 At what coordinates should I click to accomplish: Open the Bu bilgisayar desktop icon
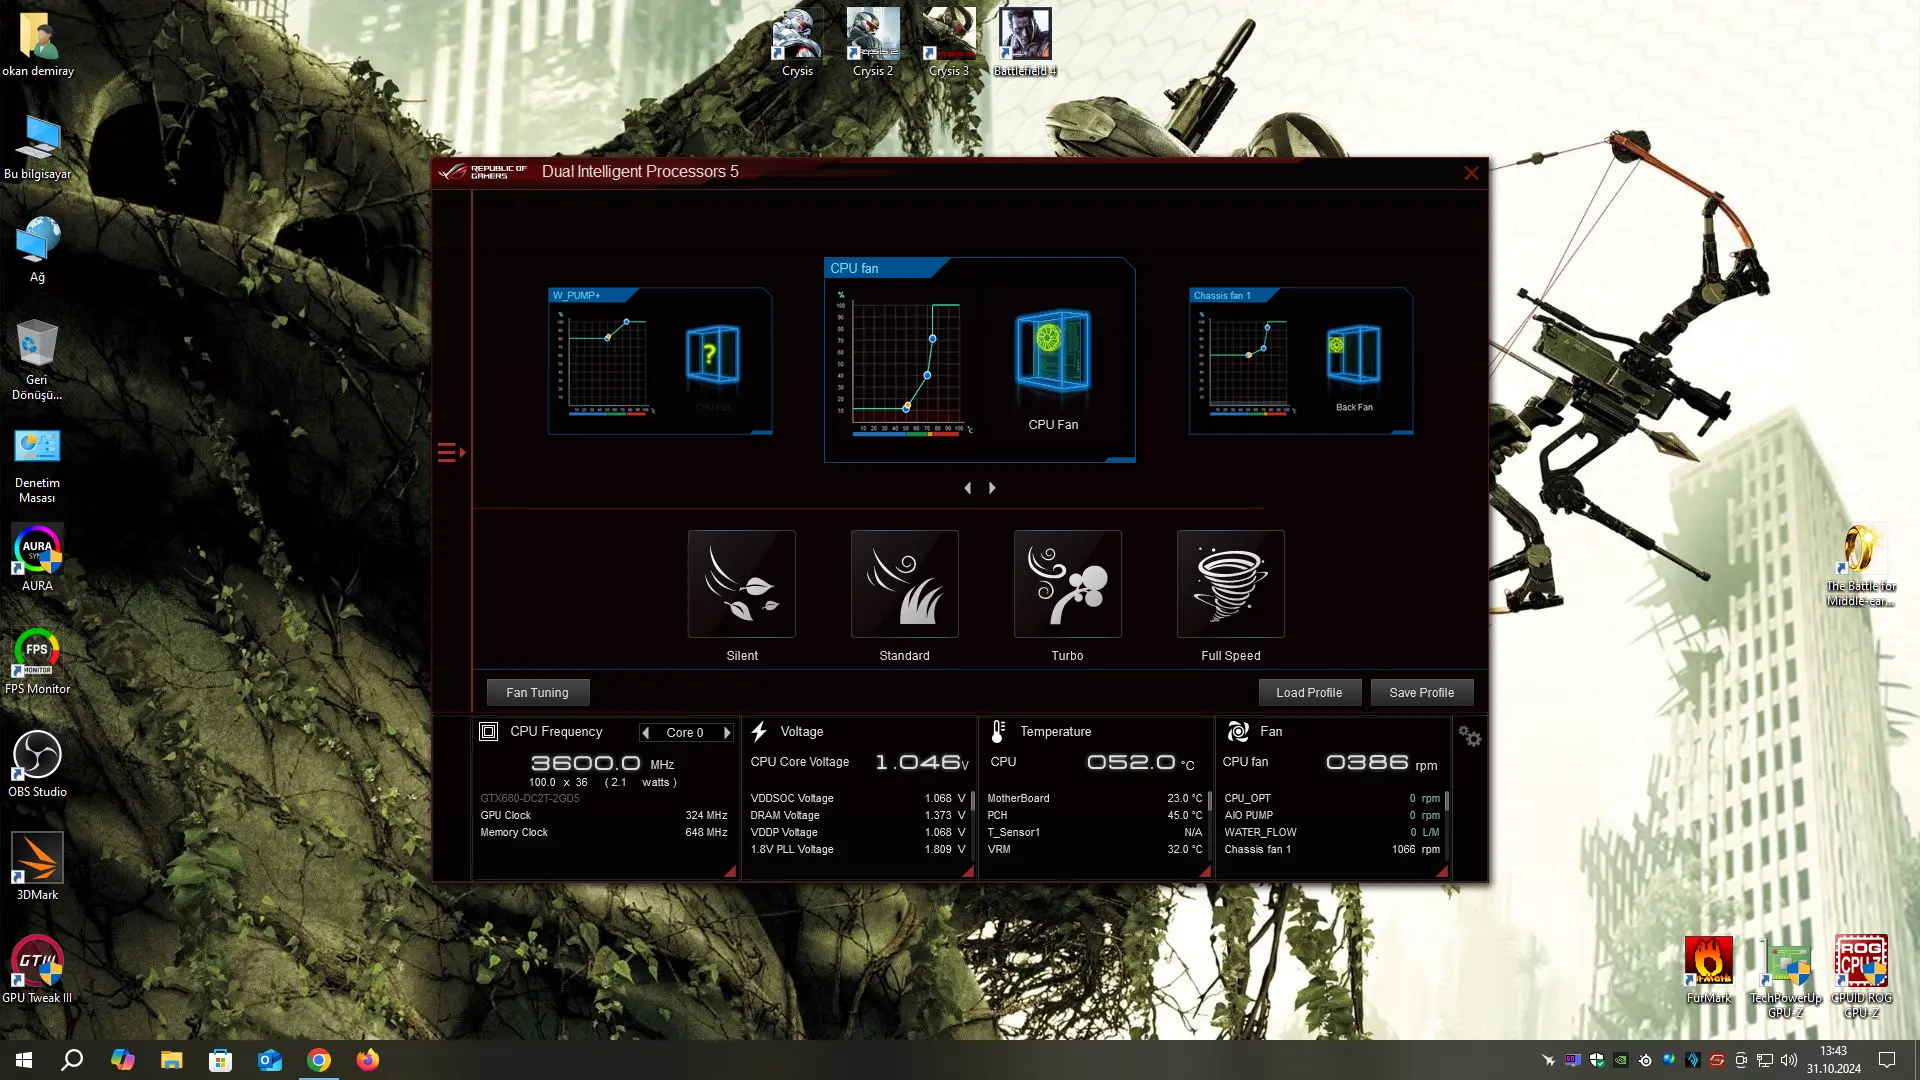37,147
